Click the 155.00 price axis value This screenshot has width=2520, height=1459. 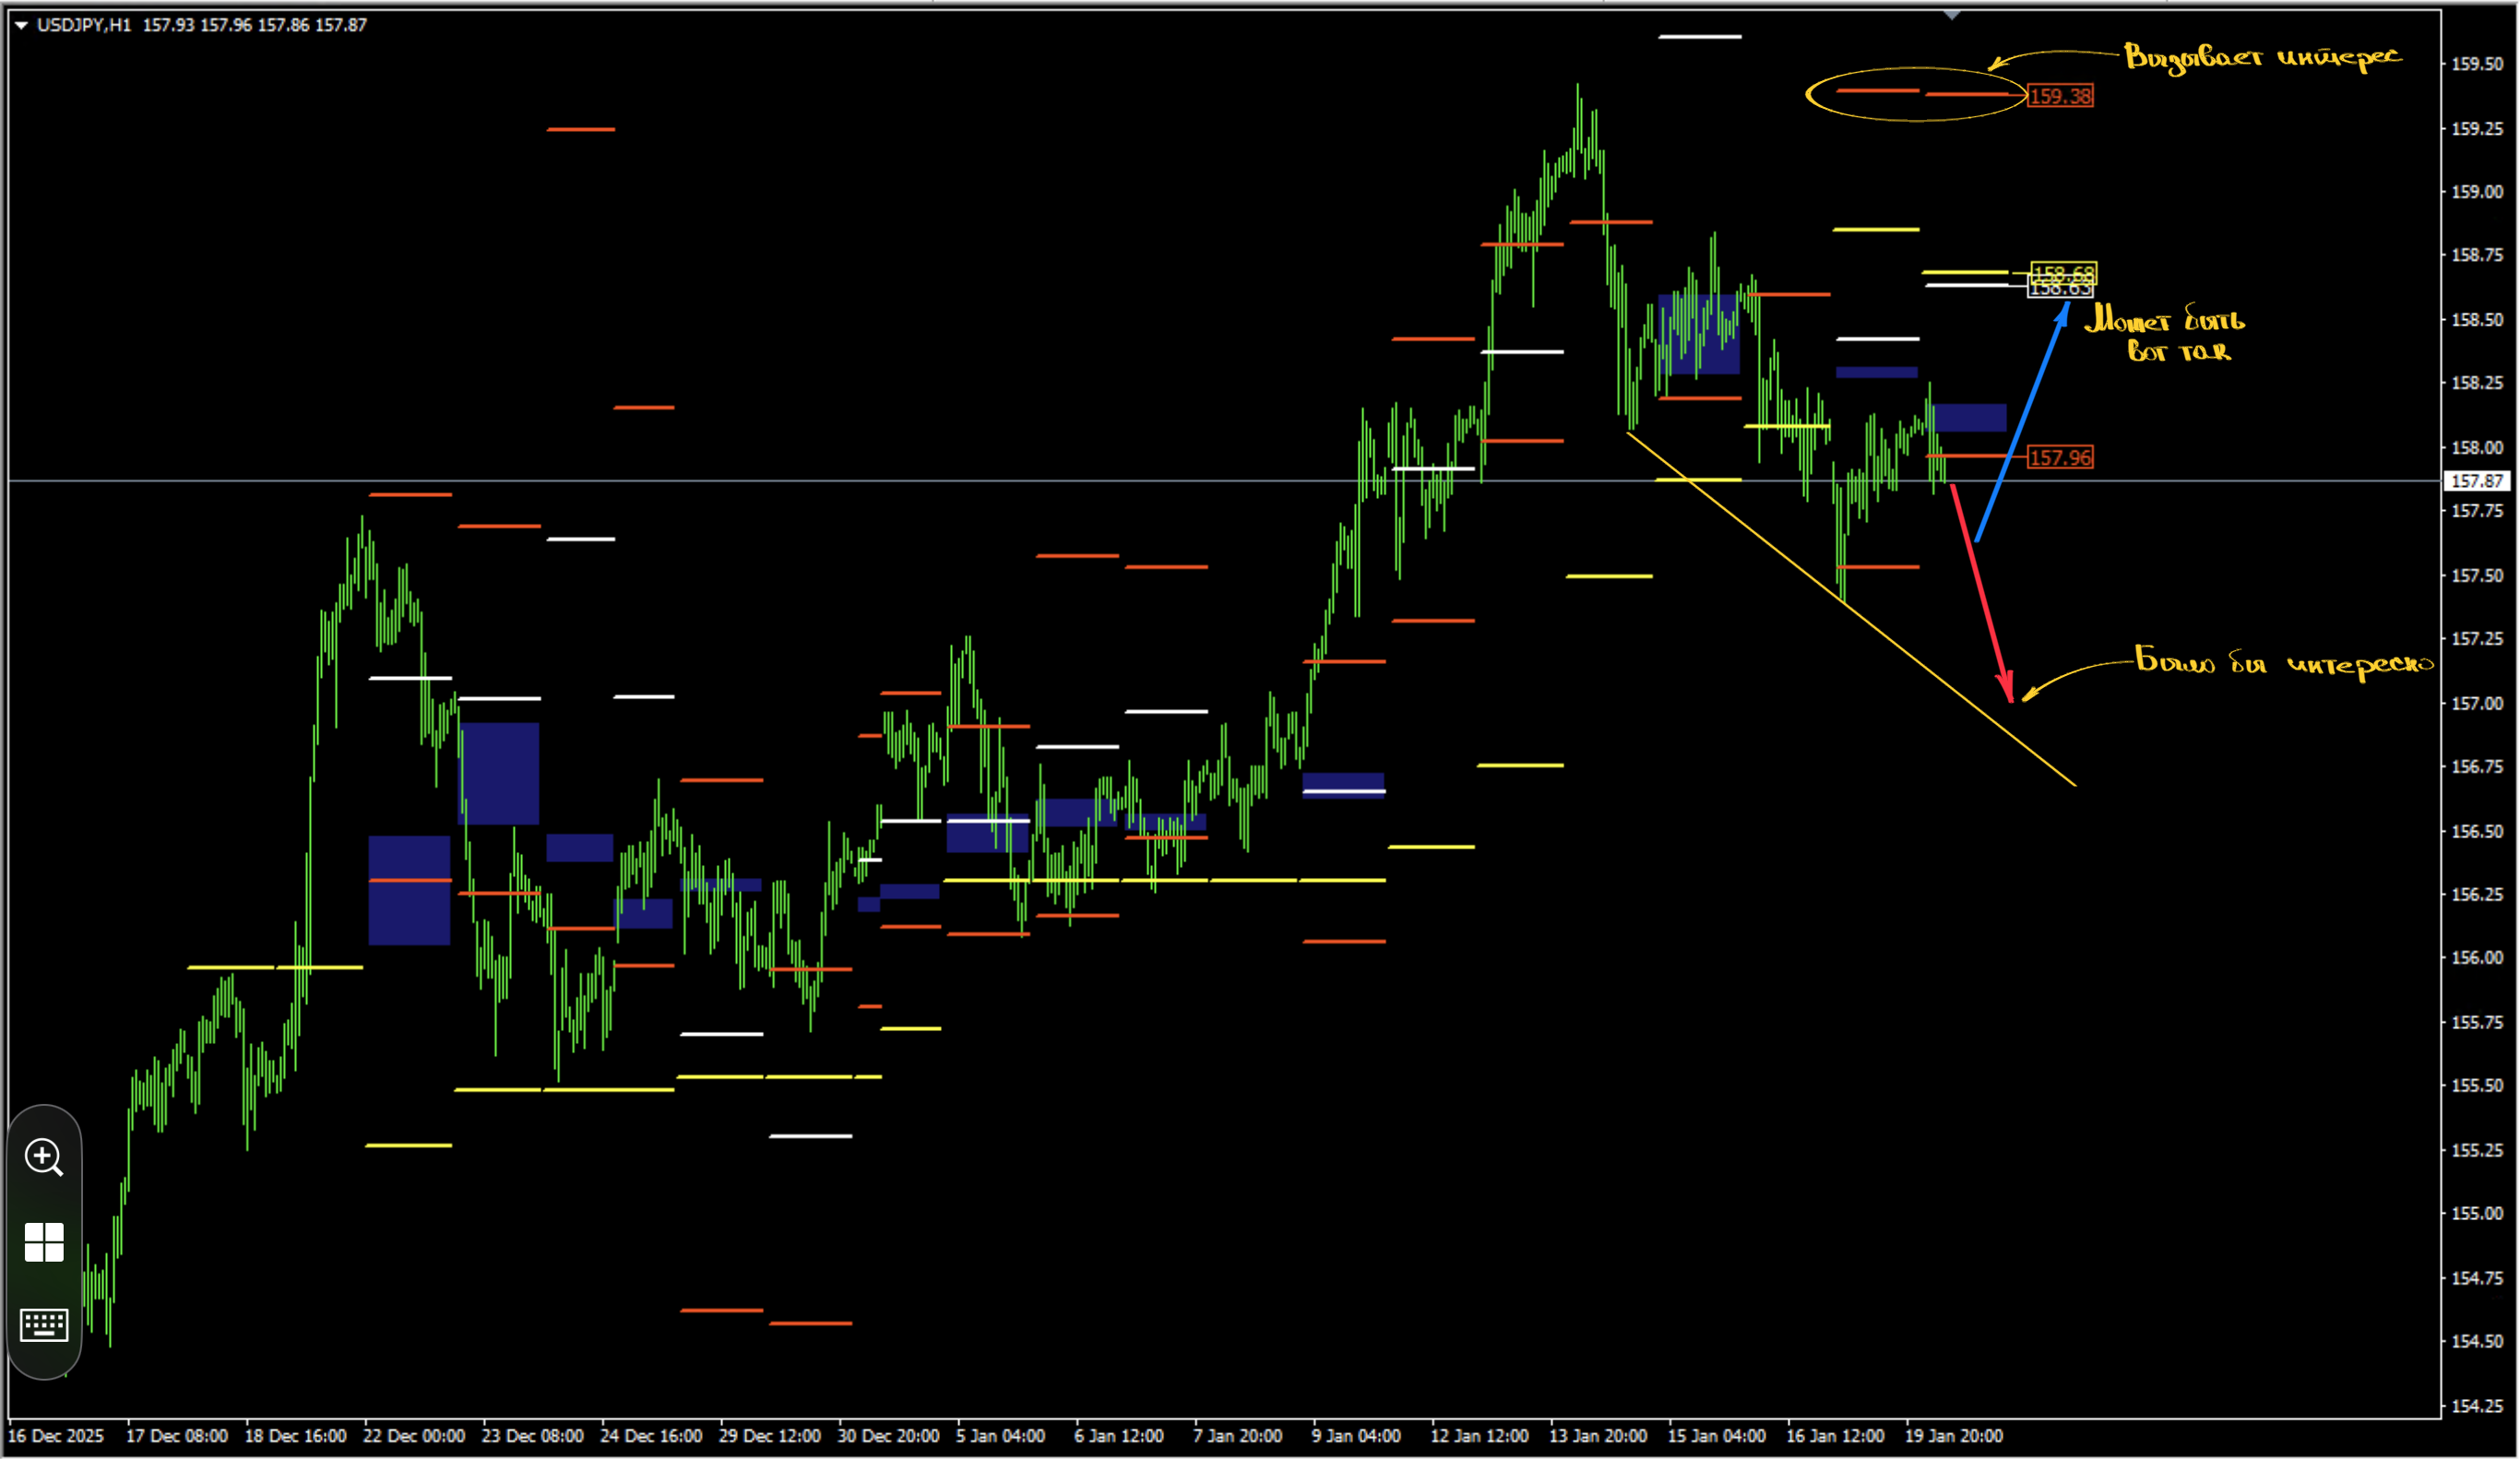pos(2477,1213)
